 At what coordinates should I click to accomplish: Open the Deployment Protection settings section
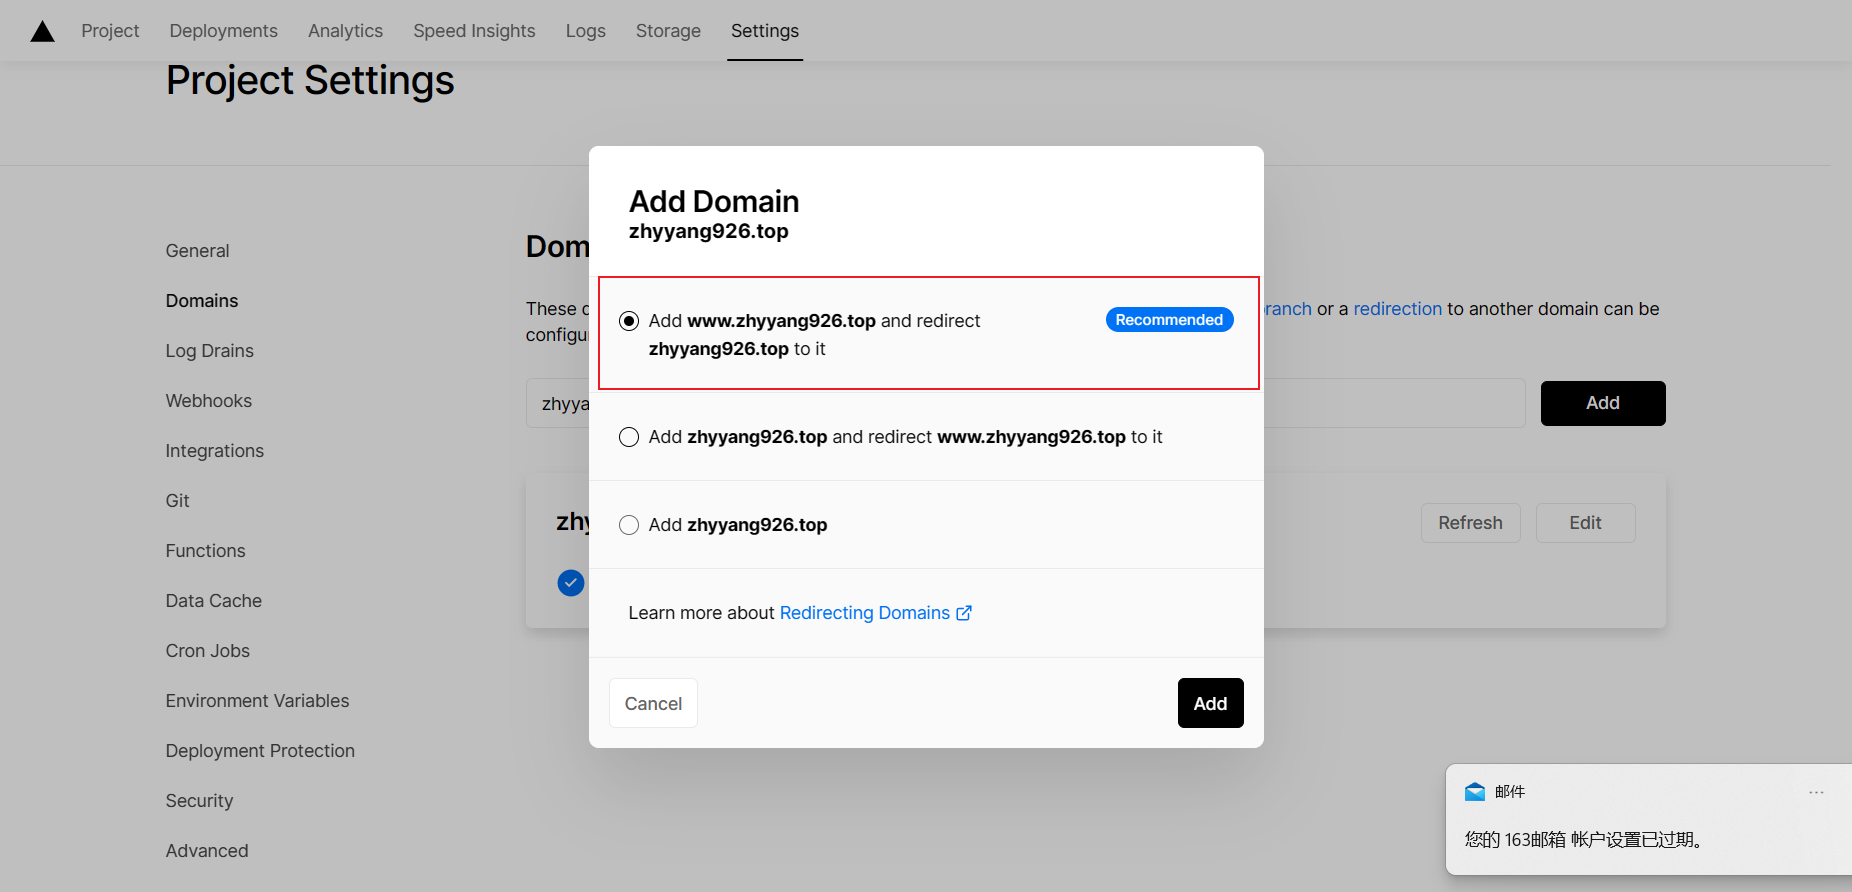click(260, 751)
